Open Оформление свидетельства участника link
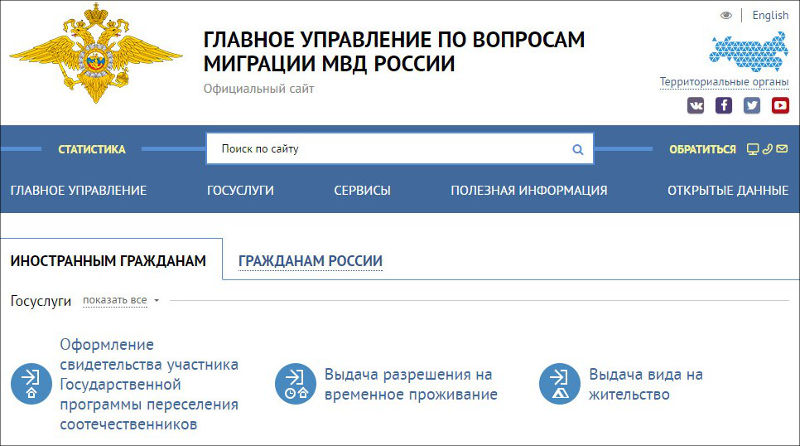This screenshot has height=446, width=800. click(149, 384)
